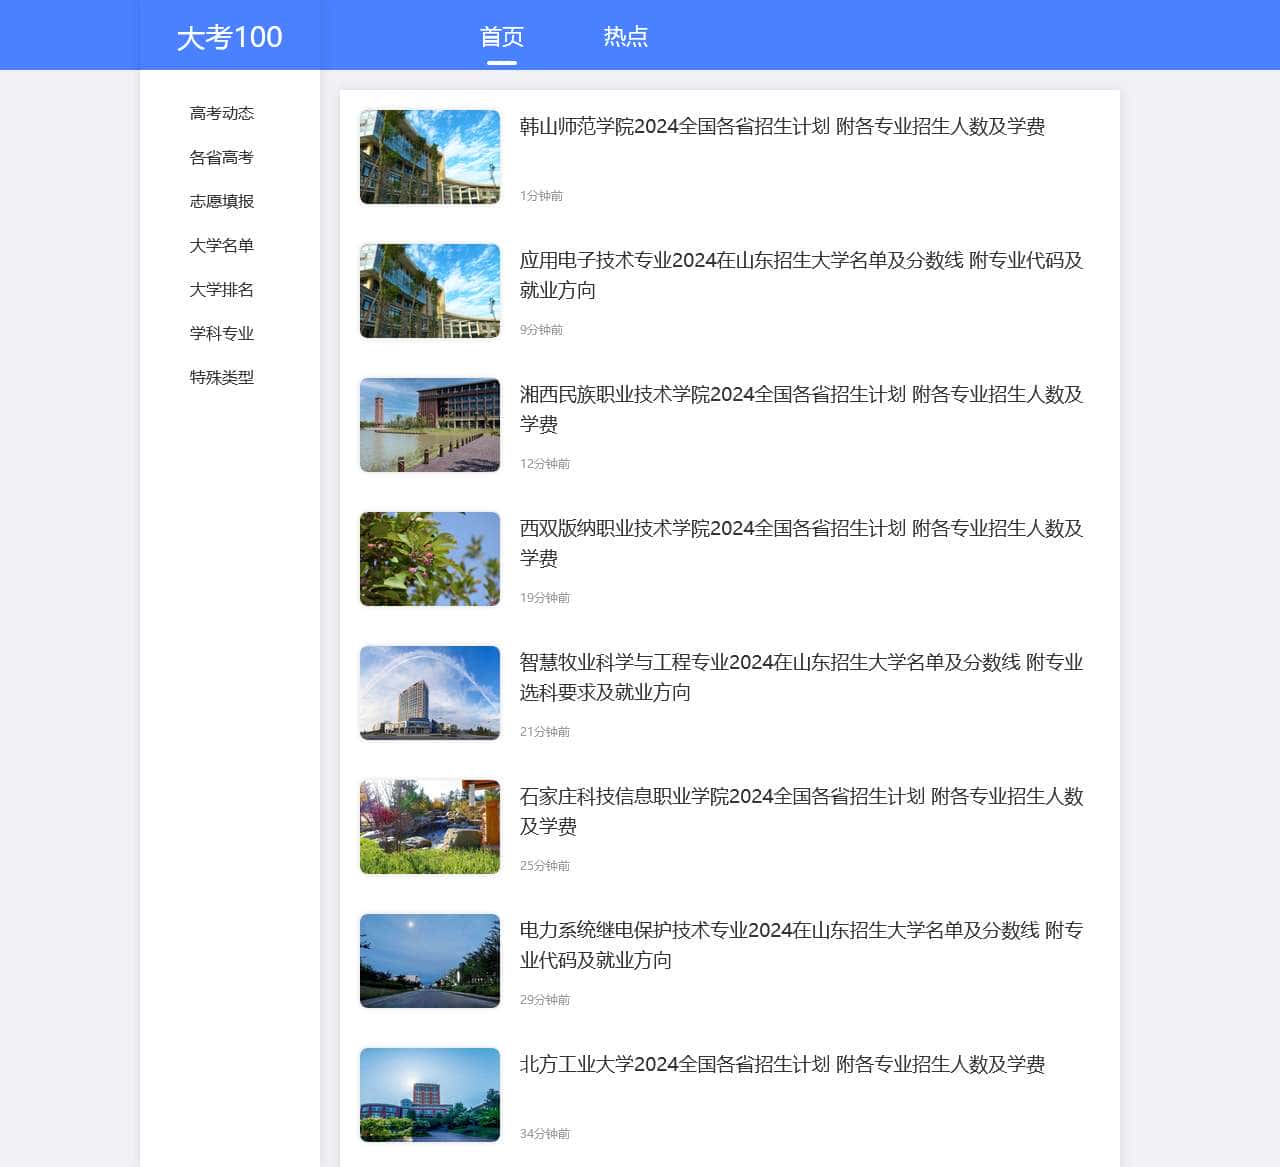Switch to the 热点 tab

pos(625,36)
